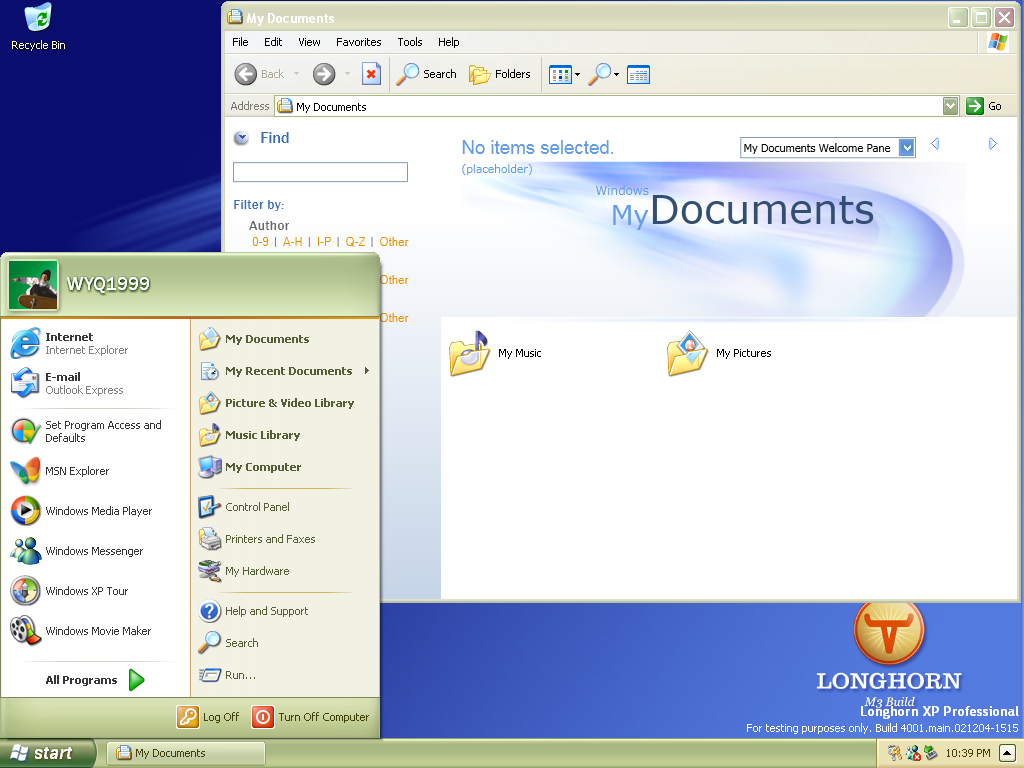Viewport: 1024px width, 768px height.
Task: Click the Search magnifier in Explorer toolbar
Action: pos(427,74)
